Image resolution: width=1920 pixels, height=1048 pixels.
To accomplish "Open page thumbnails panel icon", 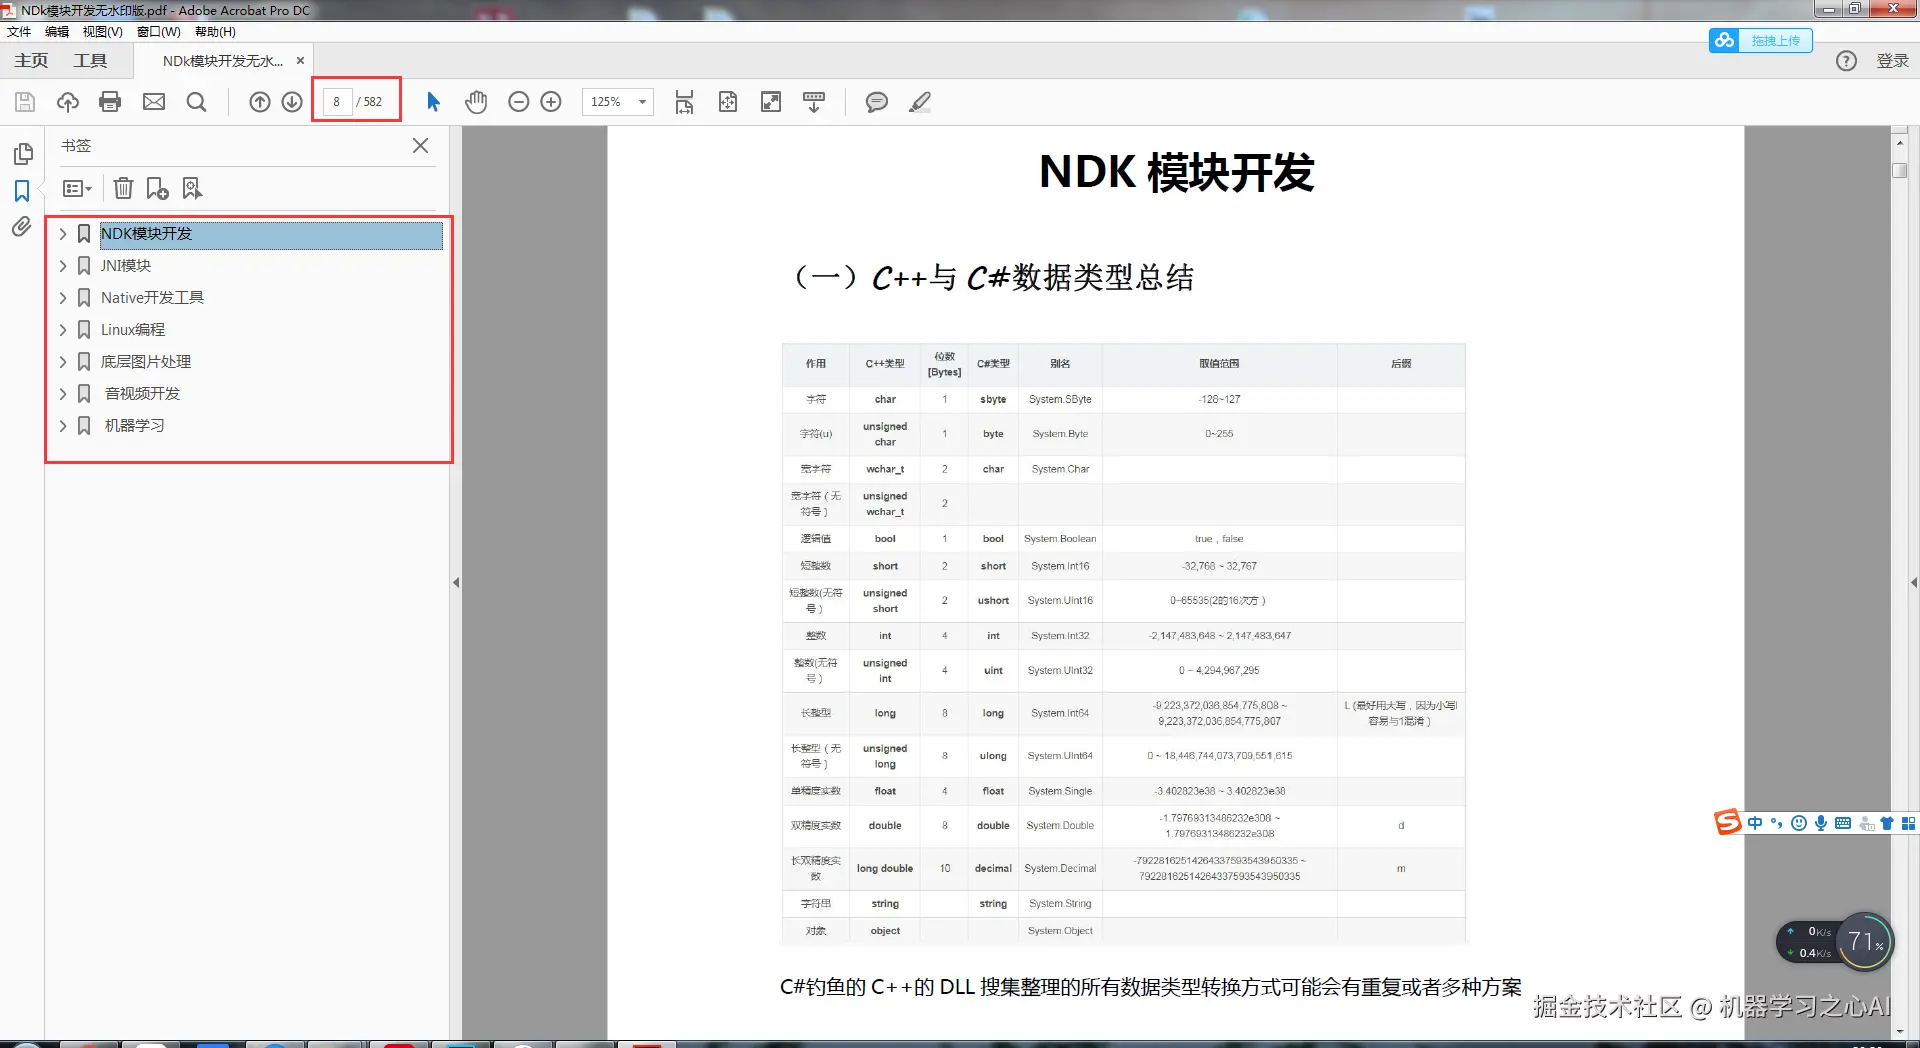I will pyautogui.click(x=23, y=154).
